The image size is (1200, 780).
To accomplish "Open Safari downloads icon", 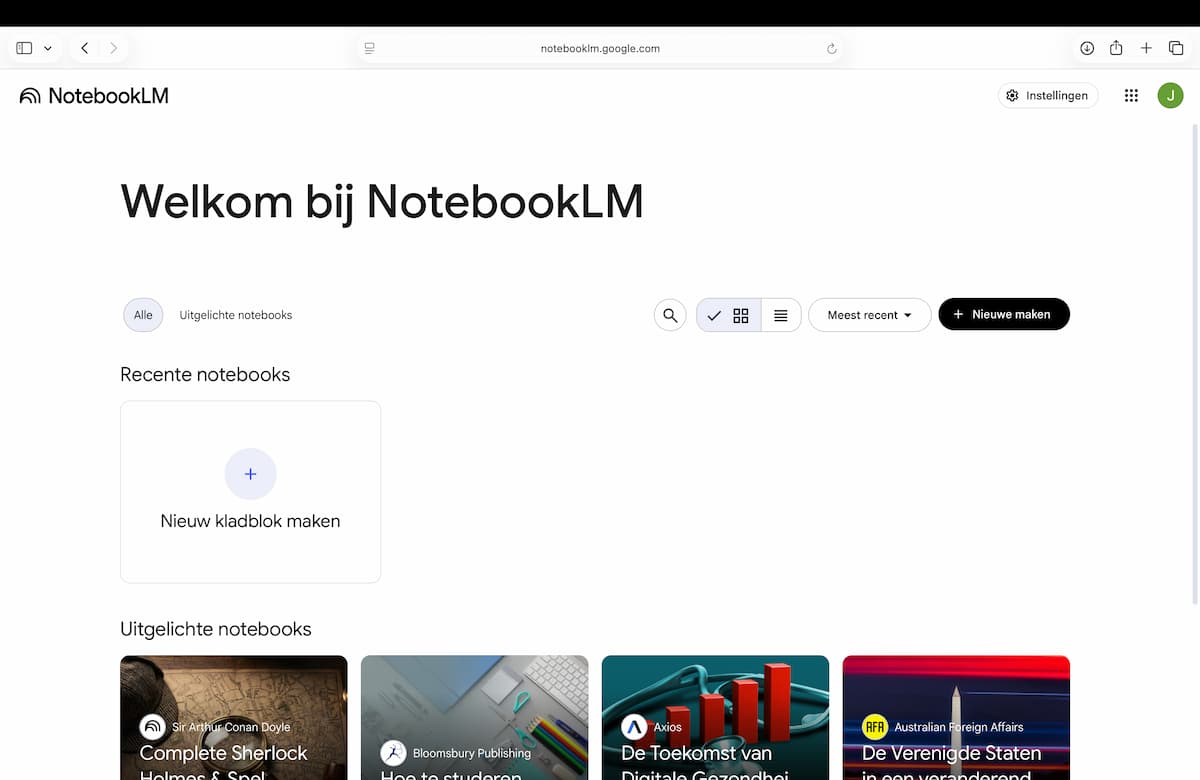I will (1087, 48).
